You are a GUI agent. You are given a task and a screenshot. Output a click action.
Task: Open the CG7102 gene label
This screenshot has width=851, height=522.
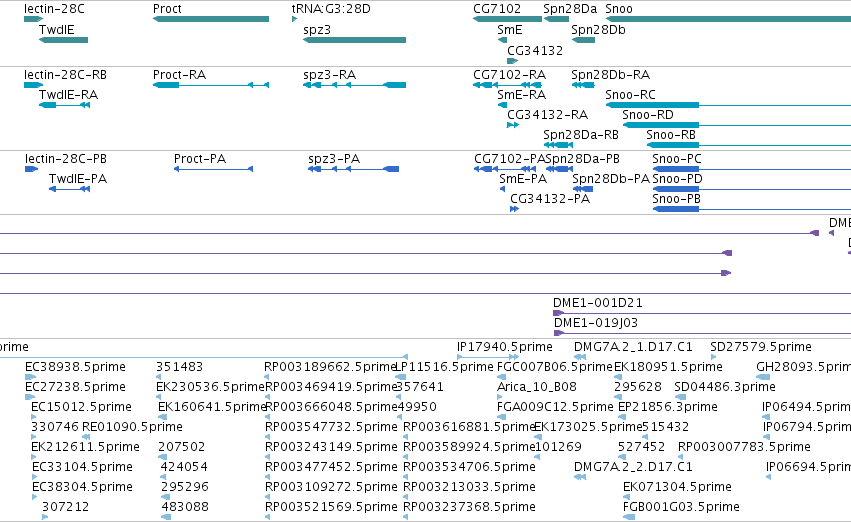point(497,9)
